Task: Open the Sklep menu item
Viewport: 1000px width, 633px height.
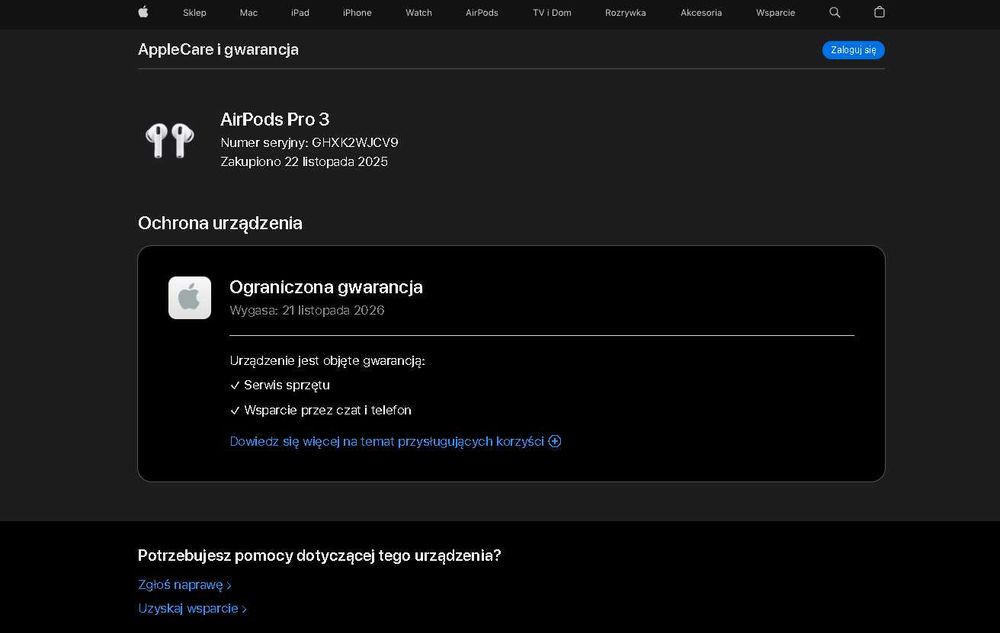Action: [195, 13]
